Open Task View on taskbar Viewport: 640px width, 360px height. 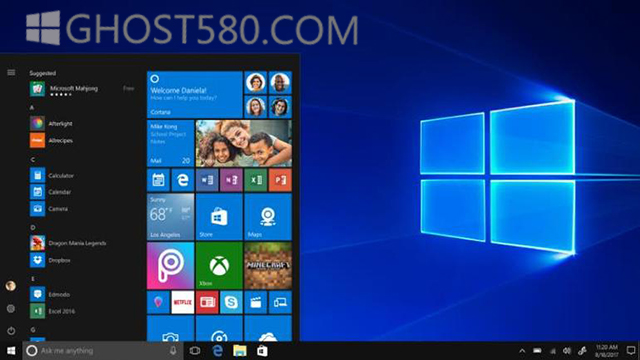coord(195,351)
